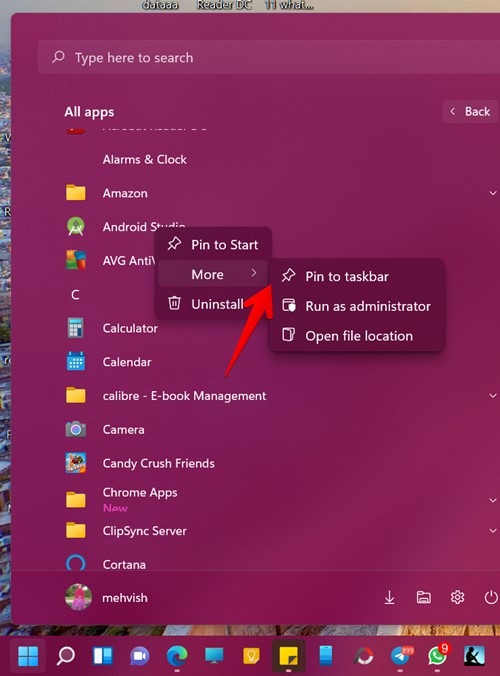
Task: Click the Power button icon
Action: point(491,598)
